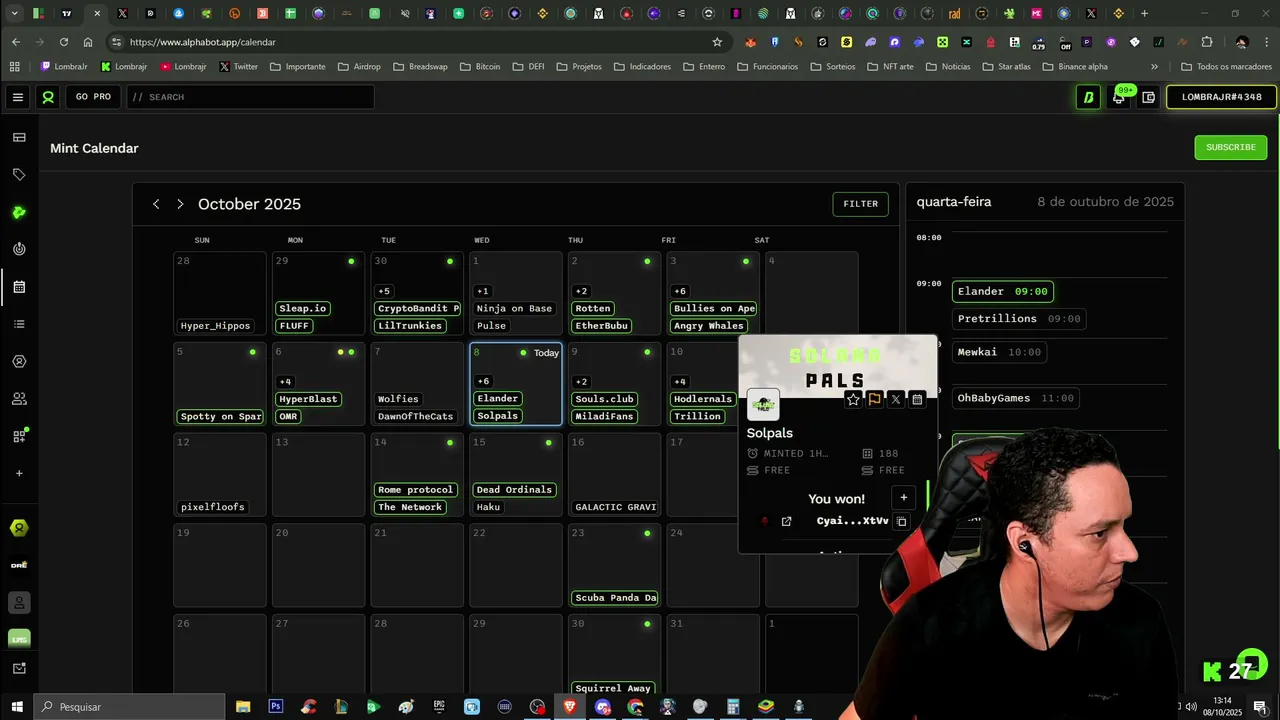The width and height of the screenshot is (1280, 720).
Task: Star the Solpals project
Action: 853,399
